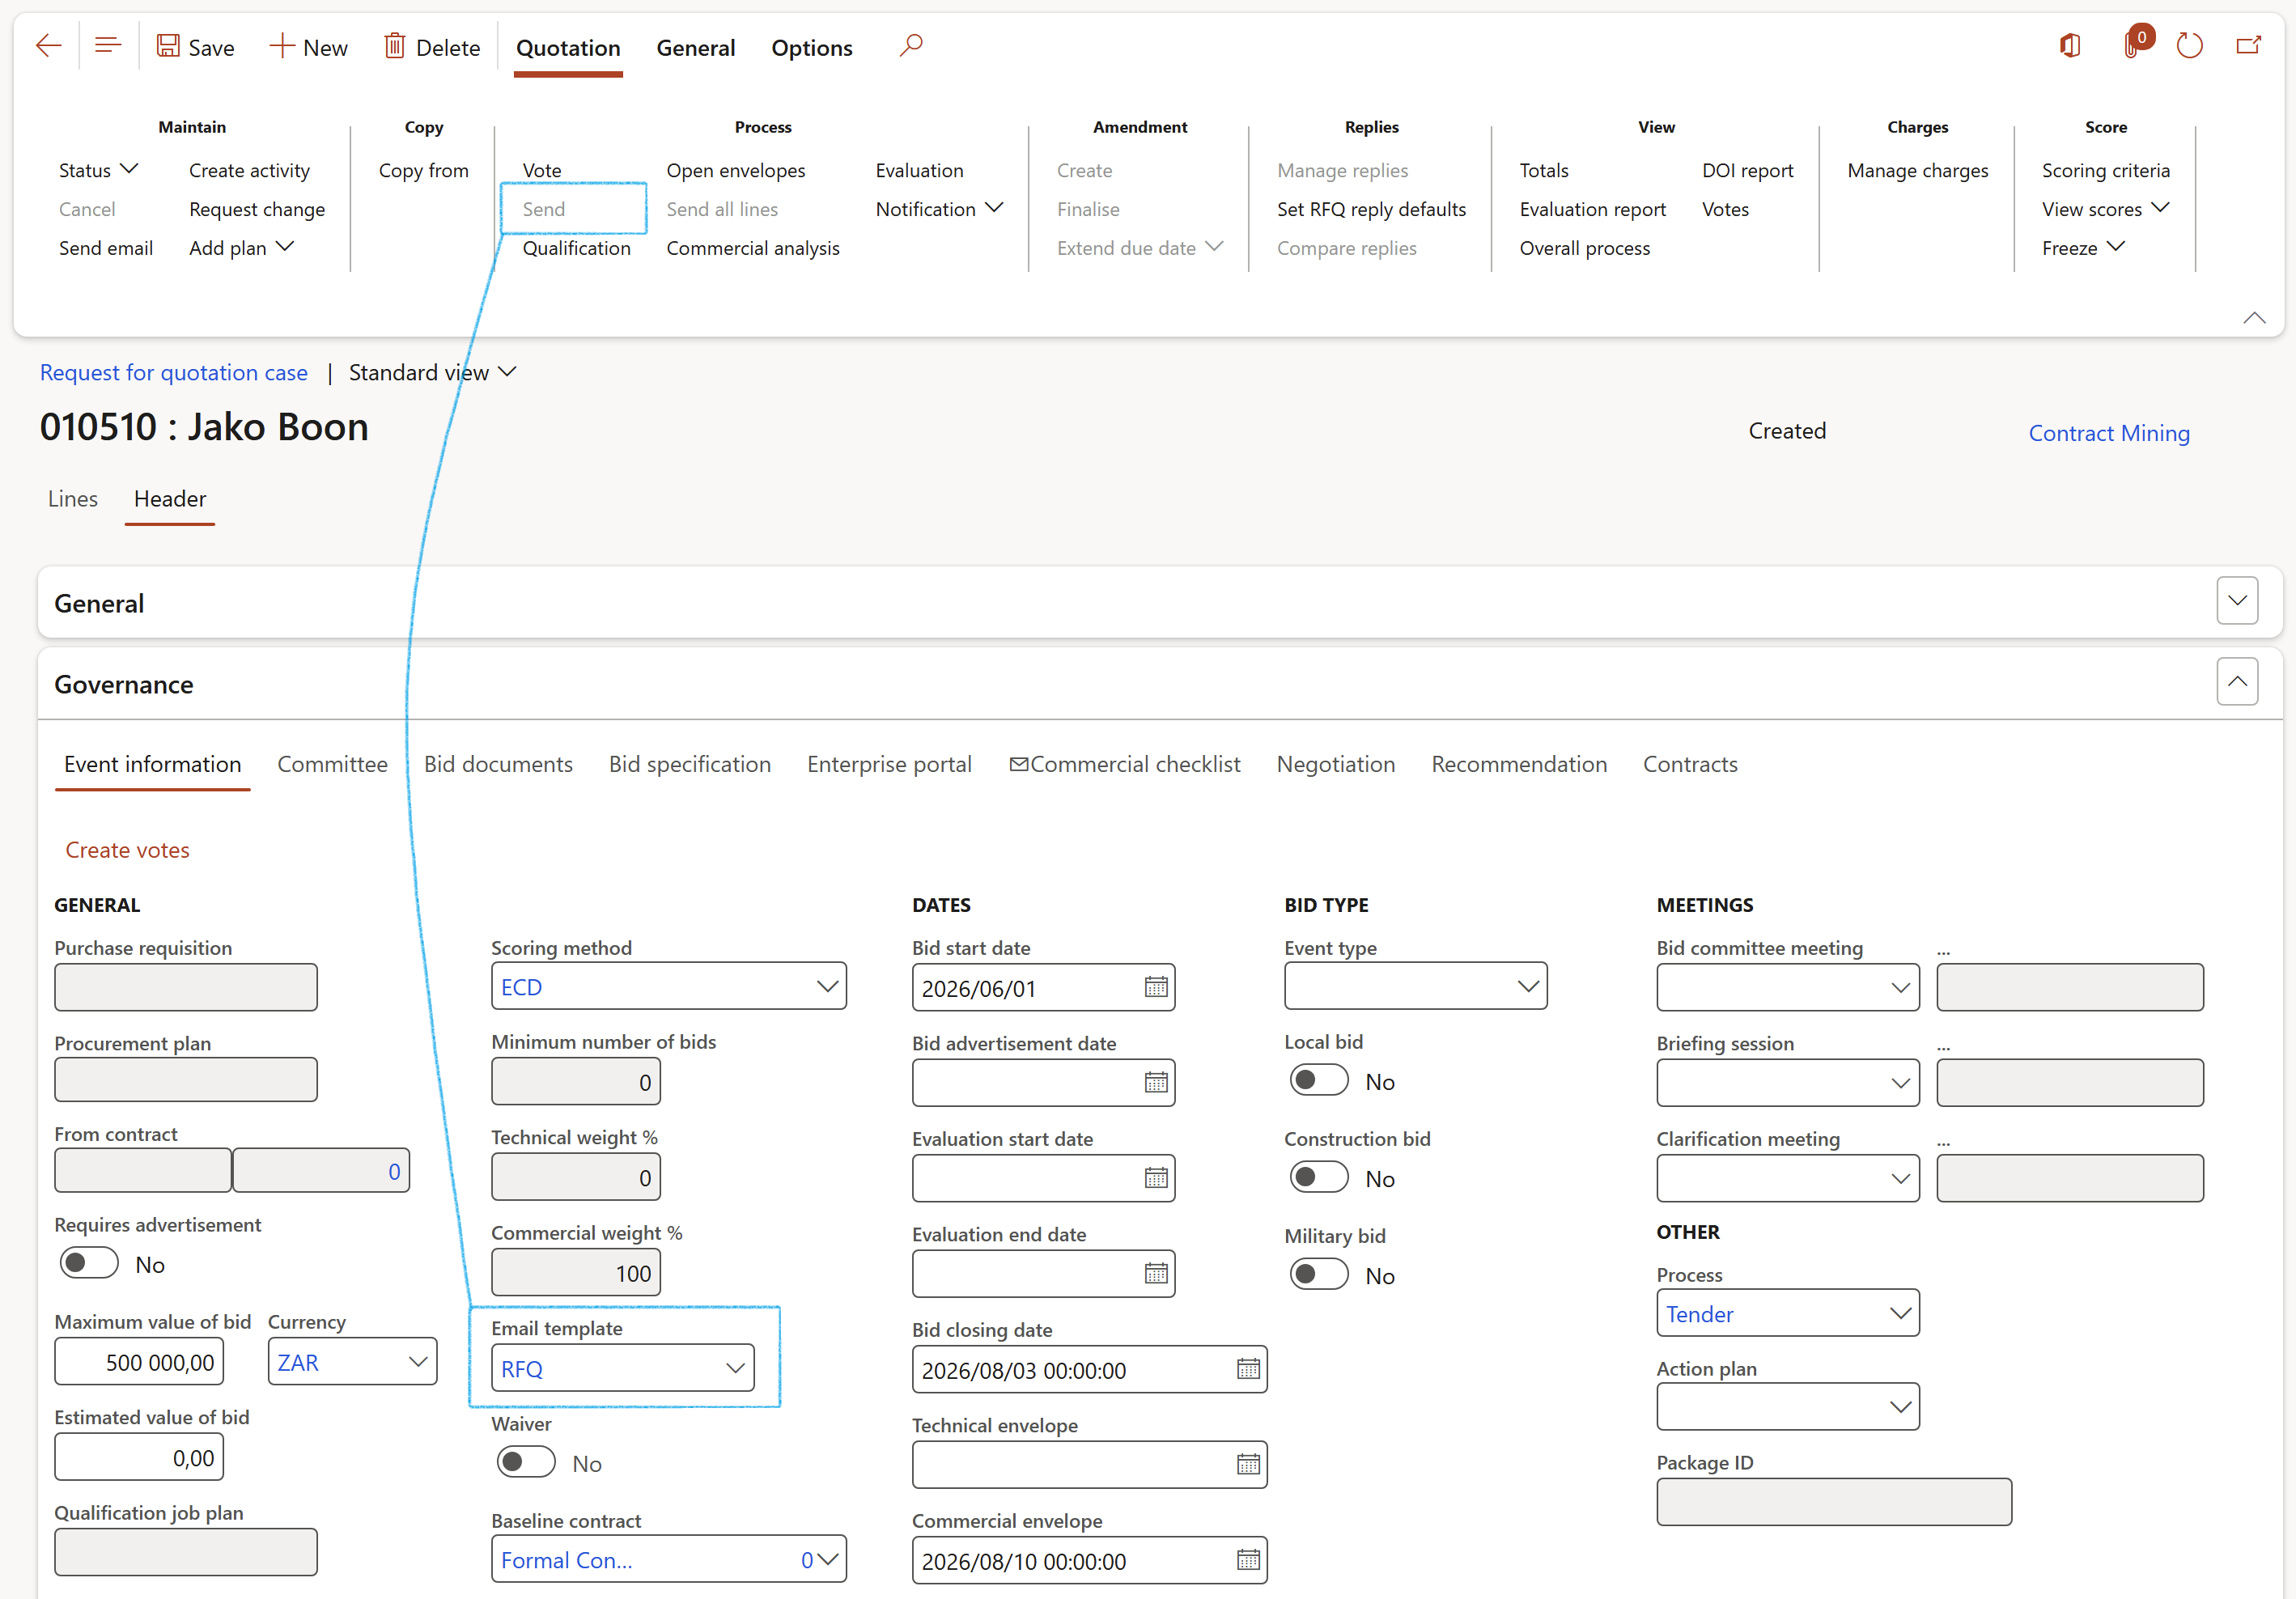Open the Bid committee meeting dropdown
The height and width of the screenshot is (1599, 2296).
(1900, 987)
